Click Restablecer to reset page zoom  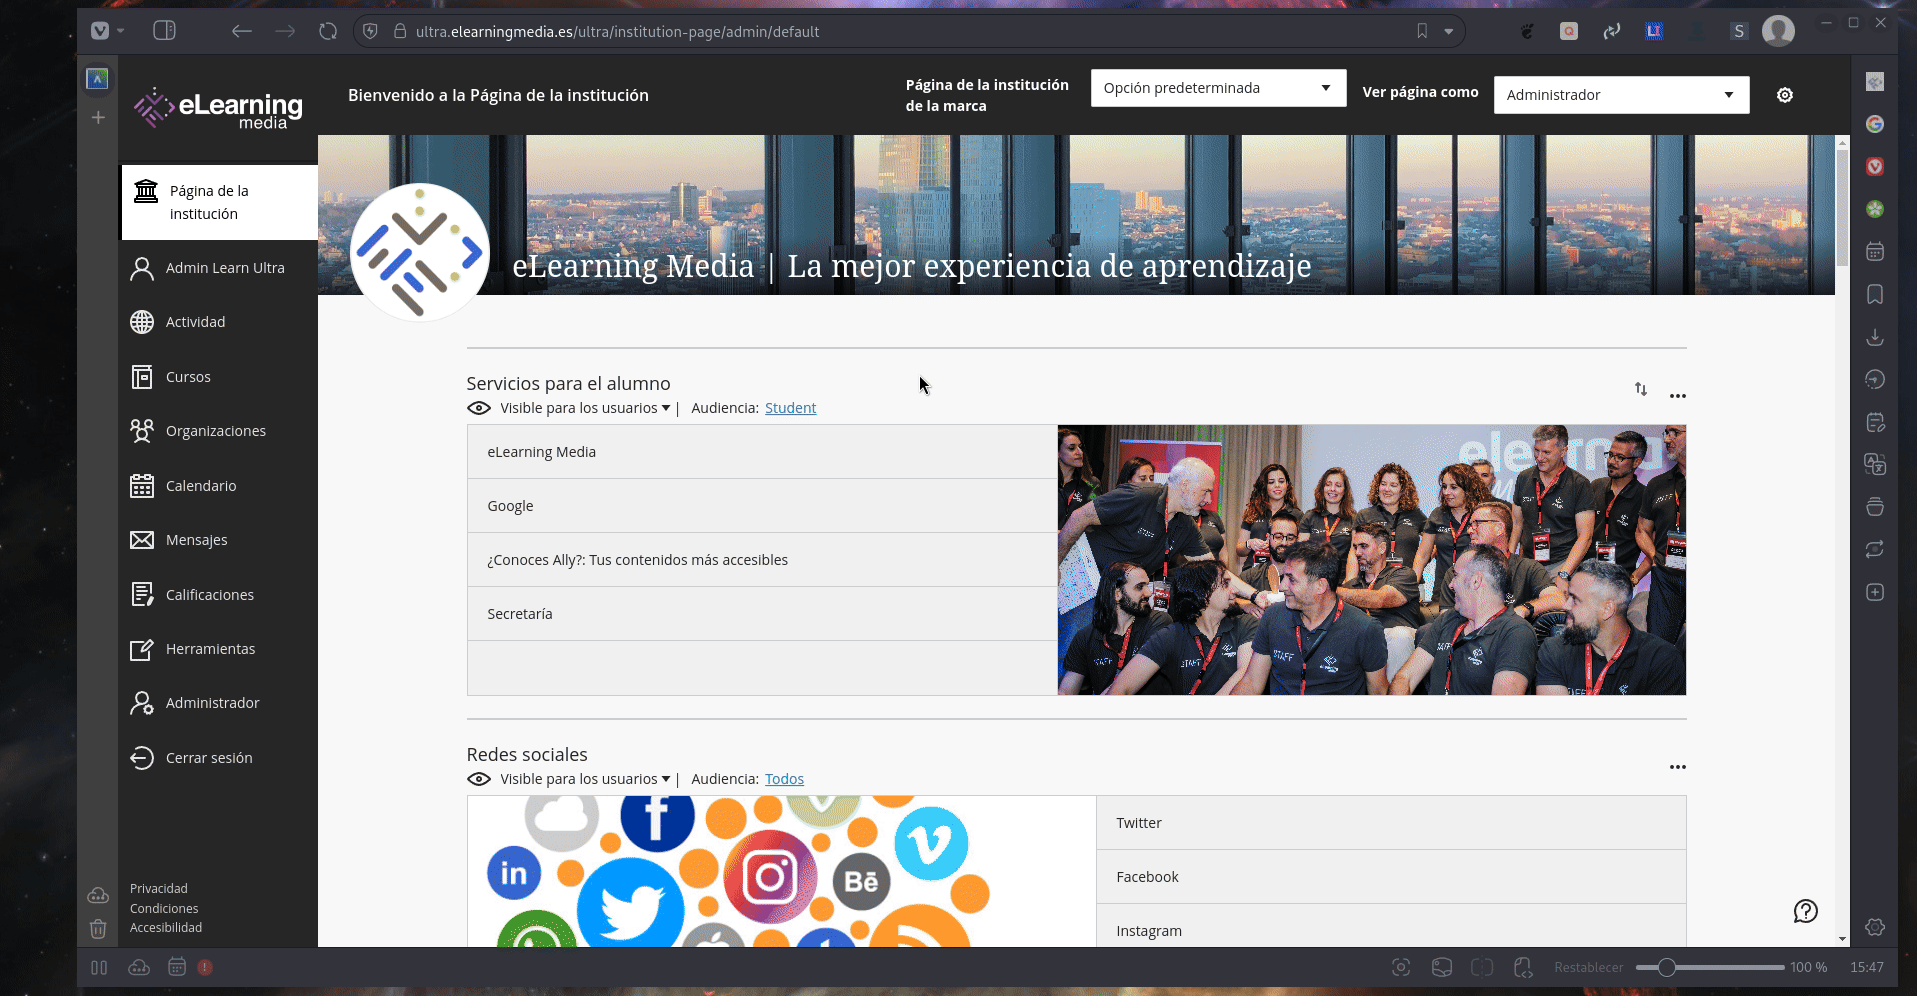[x=1588, y=967]
